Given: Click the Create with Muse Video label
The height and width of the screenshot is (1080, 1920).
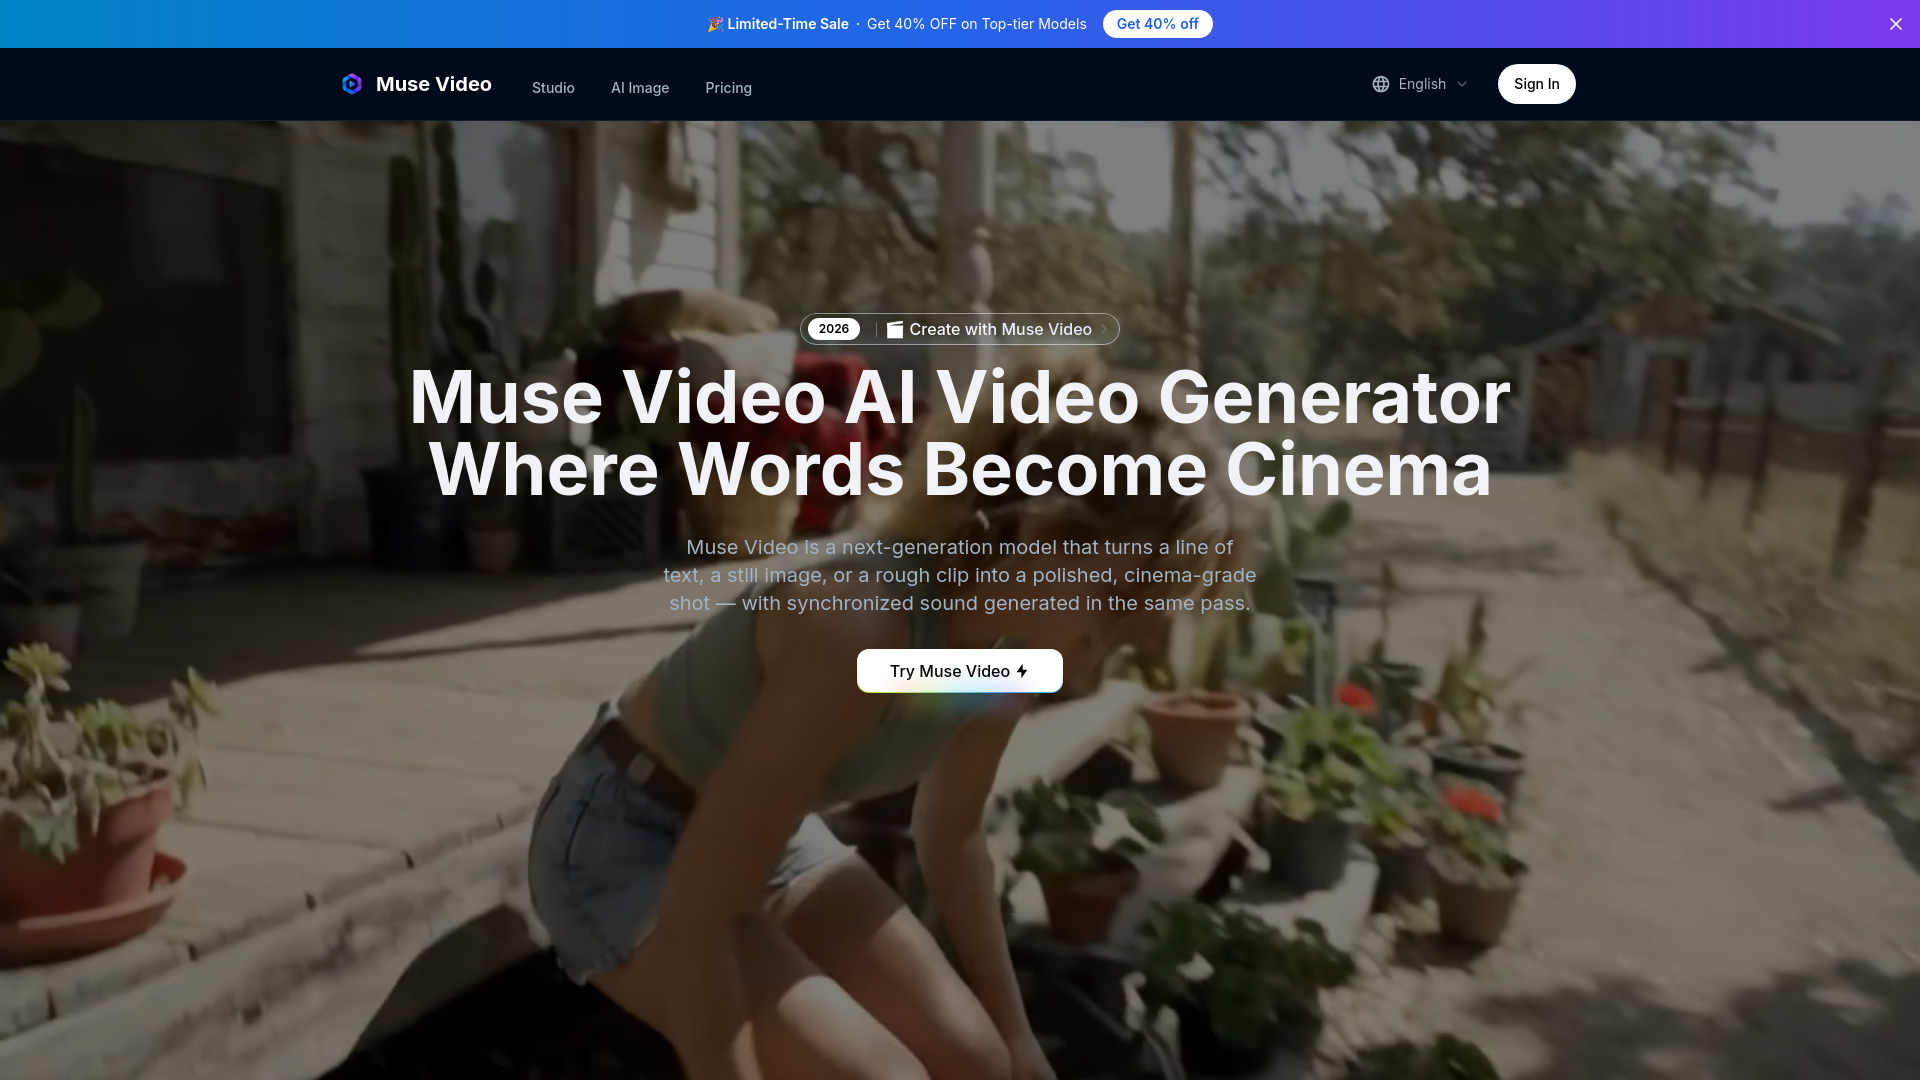Looking at the screenshot, I should tap(1000, 329).
